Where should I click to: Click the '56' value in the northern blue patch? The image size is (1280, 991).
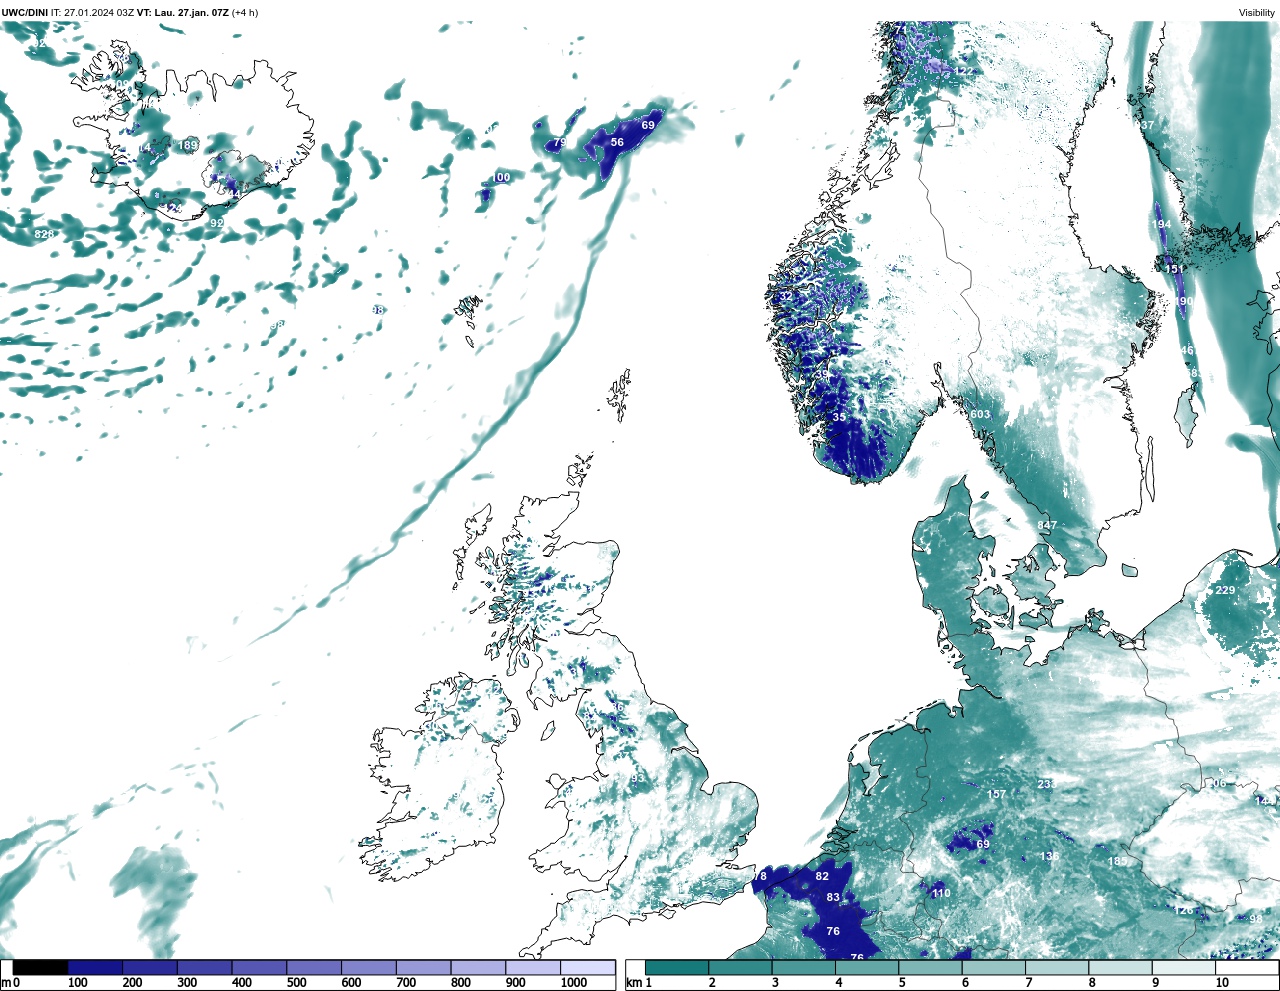617,142
